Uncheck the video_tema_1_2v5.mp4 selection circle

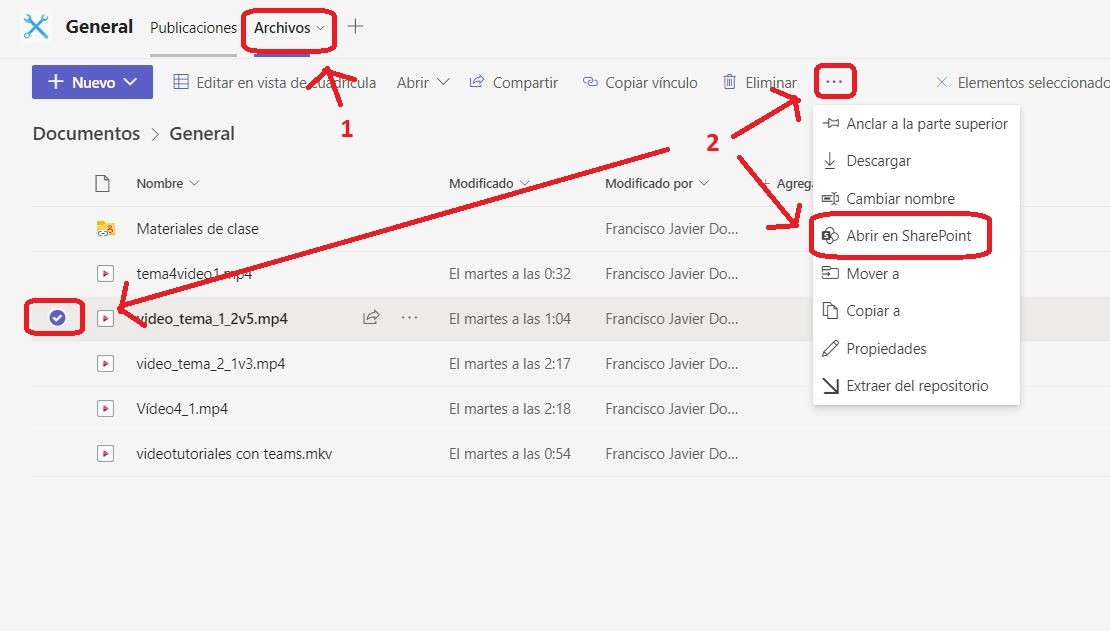57,318
